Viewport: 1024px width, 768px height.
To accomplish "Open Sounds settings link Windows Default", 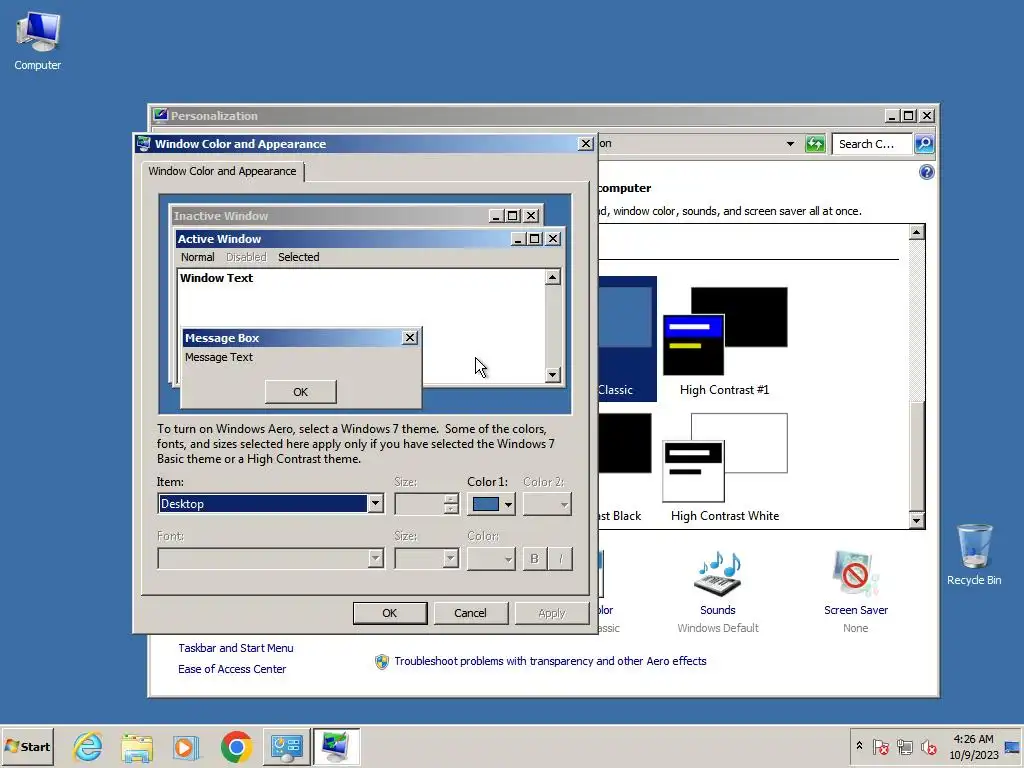I will (718, 628).
